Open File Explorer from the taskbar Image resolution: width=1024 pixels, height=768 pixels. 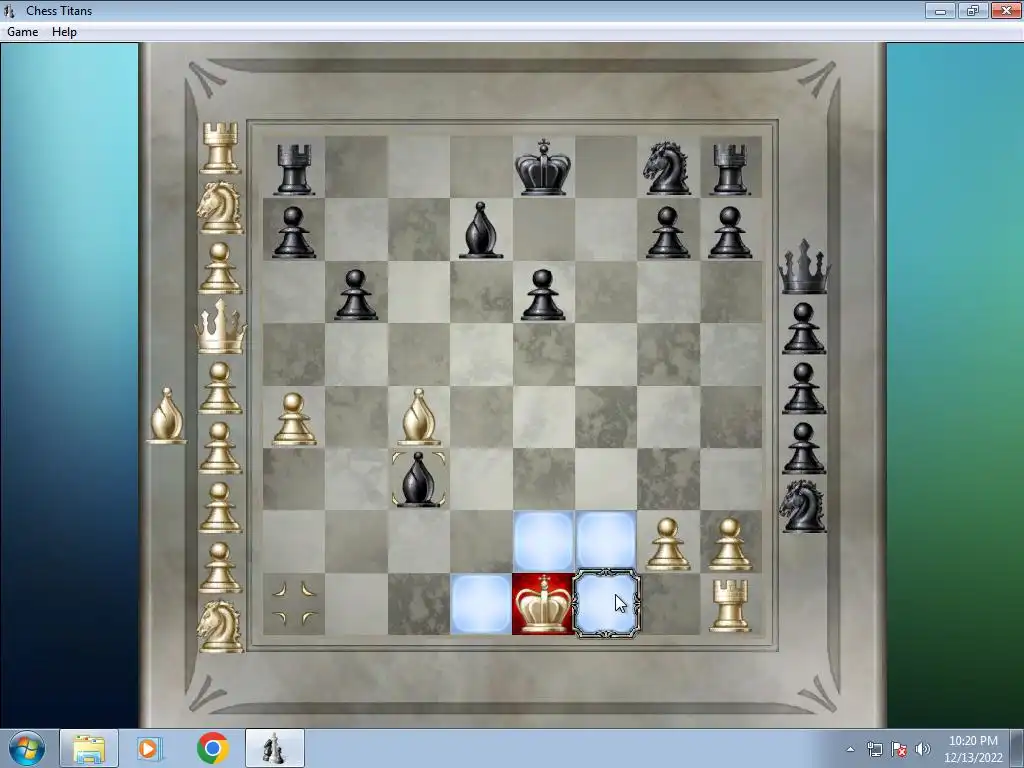(x=89, y=748)
